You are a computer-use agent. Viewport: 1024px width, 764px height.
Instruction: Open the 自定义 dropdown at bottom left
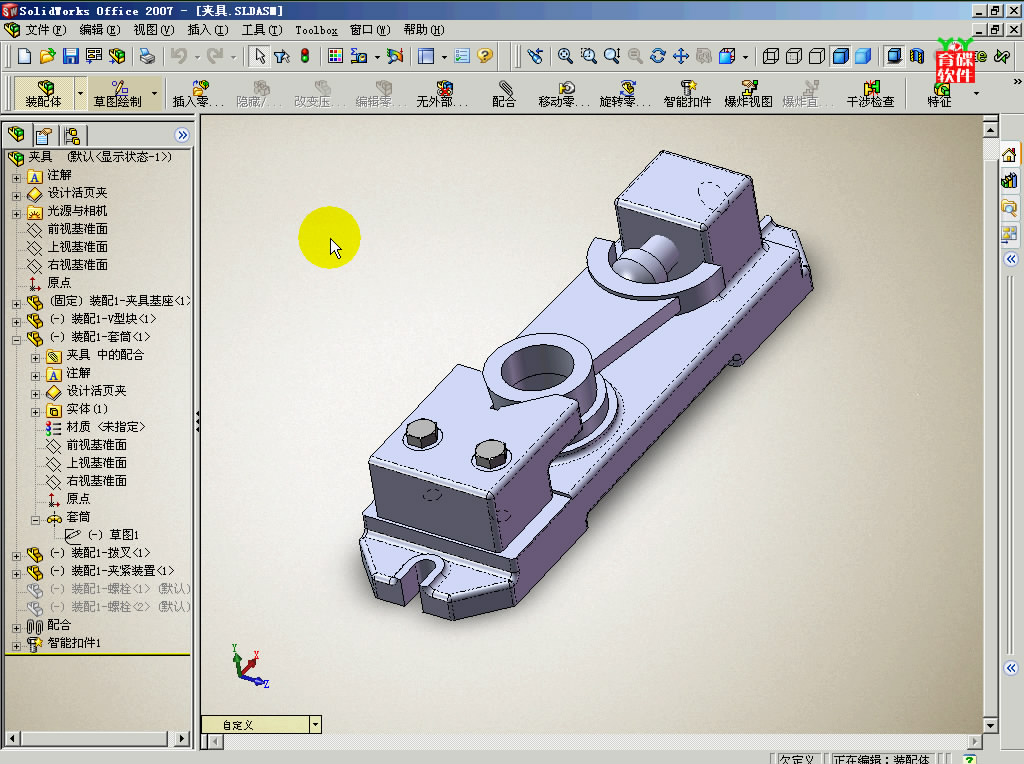click(x=315, y=724)
